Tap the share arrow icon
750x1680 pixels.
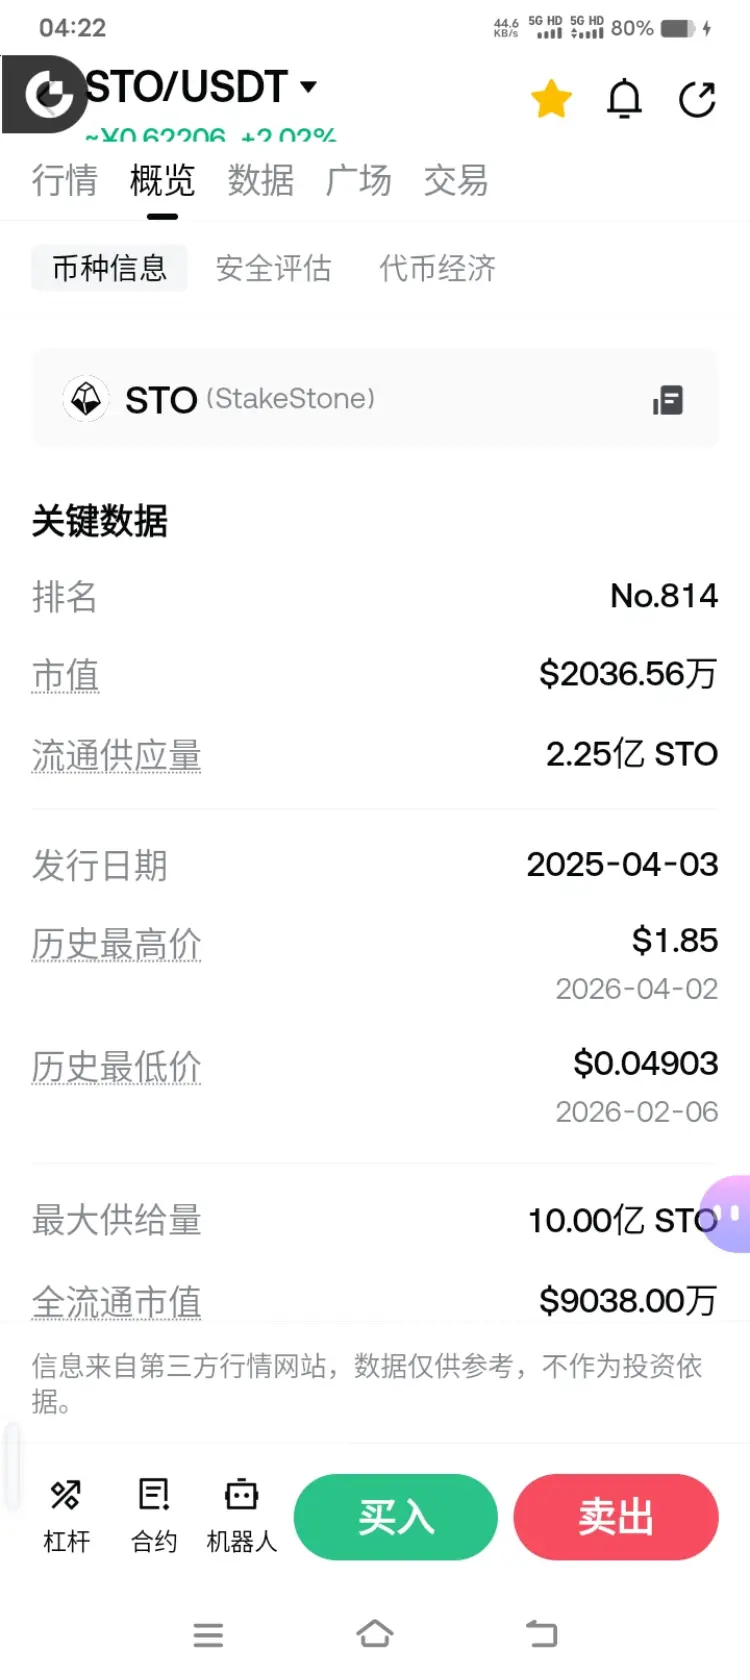697,99
